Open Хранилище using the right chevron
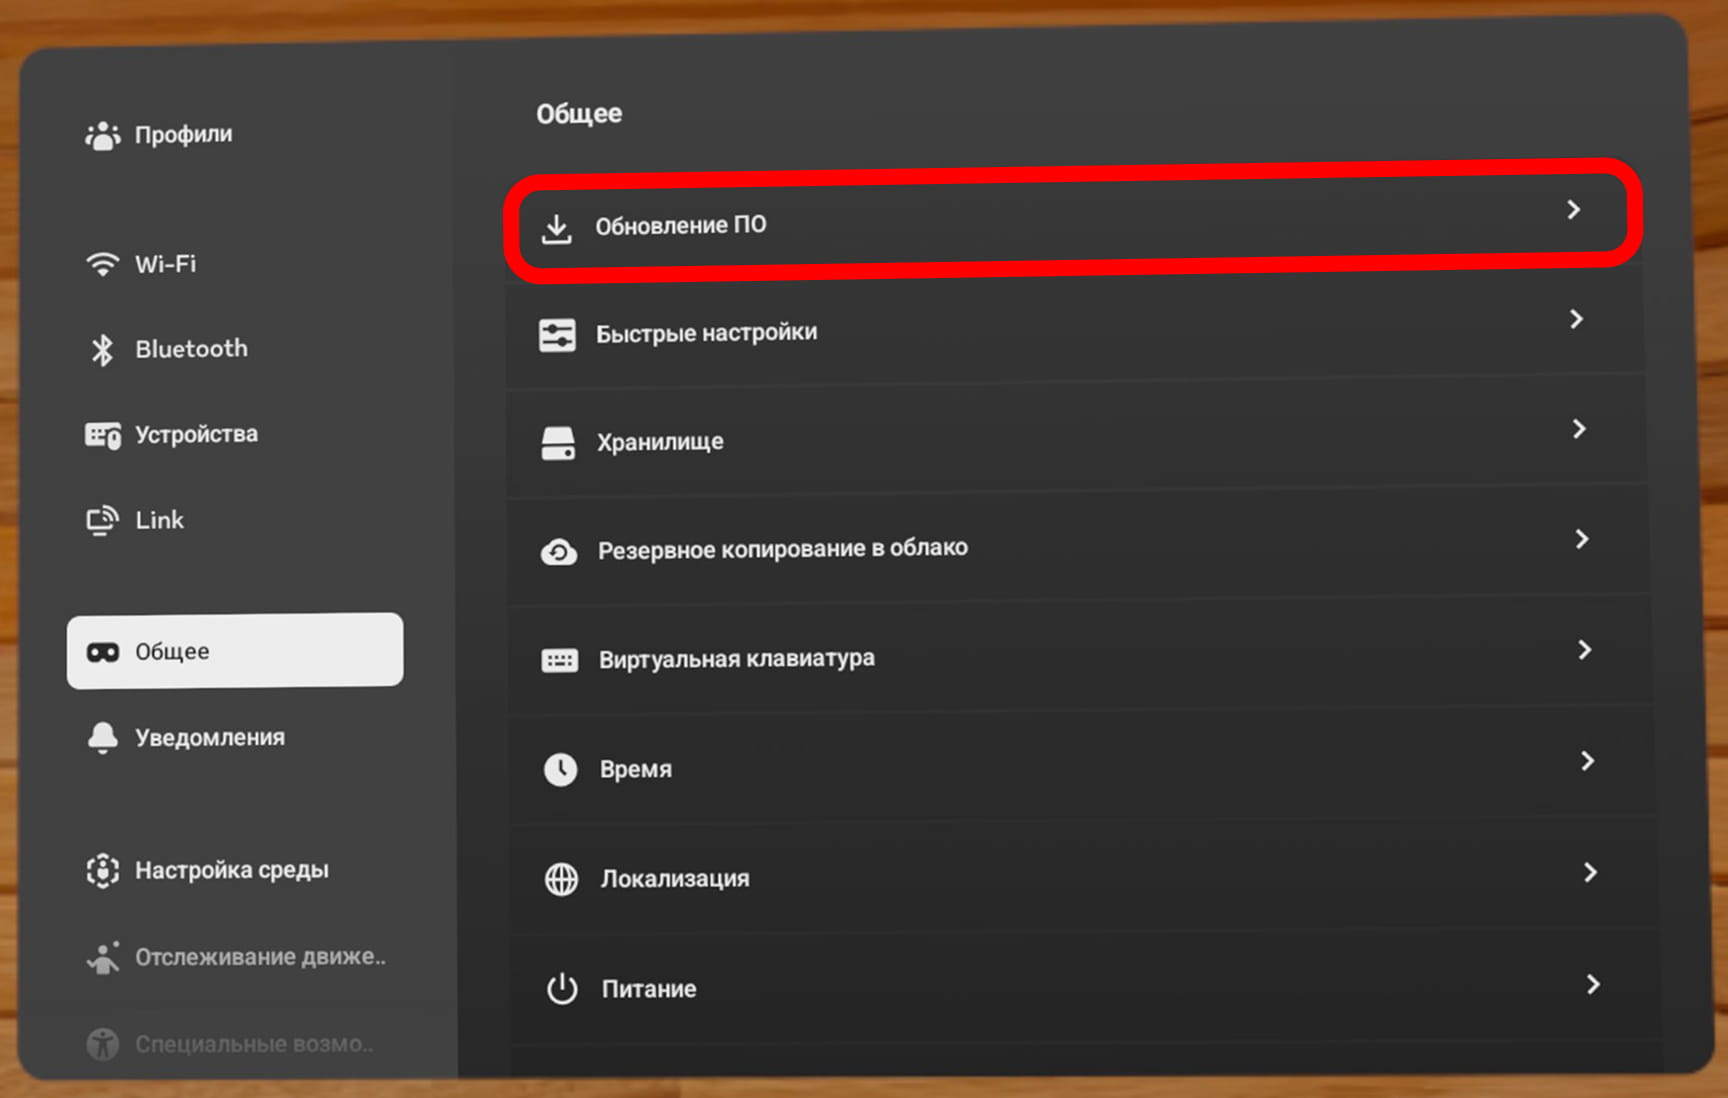 [1580, 429]
